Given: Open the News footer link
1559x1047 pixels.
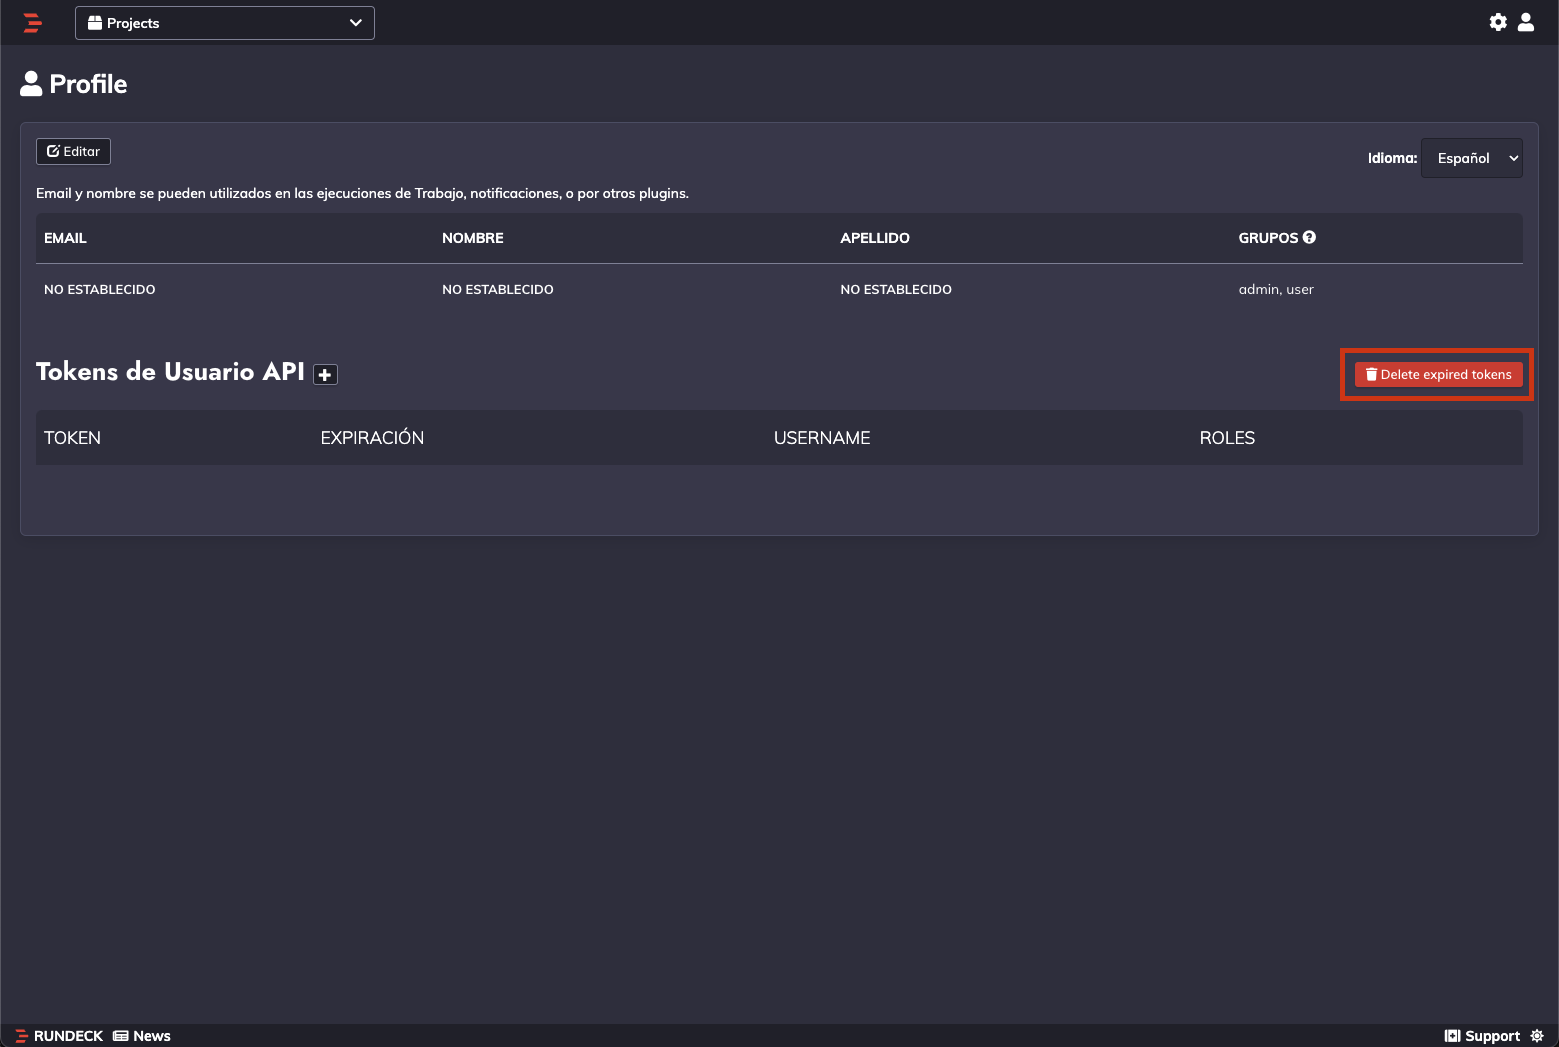Looking at the screenshot, I should [x=142, y=1036].
